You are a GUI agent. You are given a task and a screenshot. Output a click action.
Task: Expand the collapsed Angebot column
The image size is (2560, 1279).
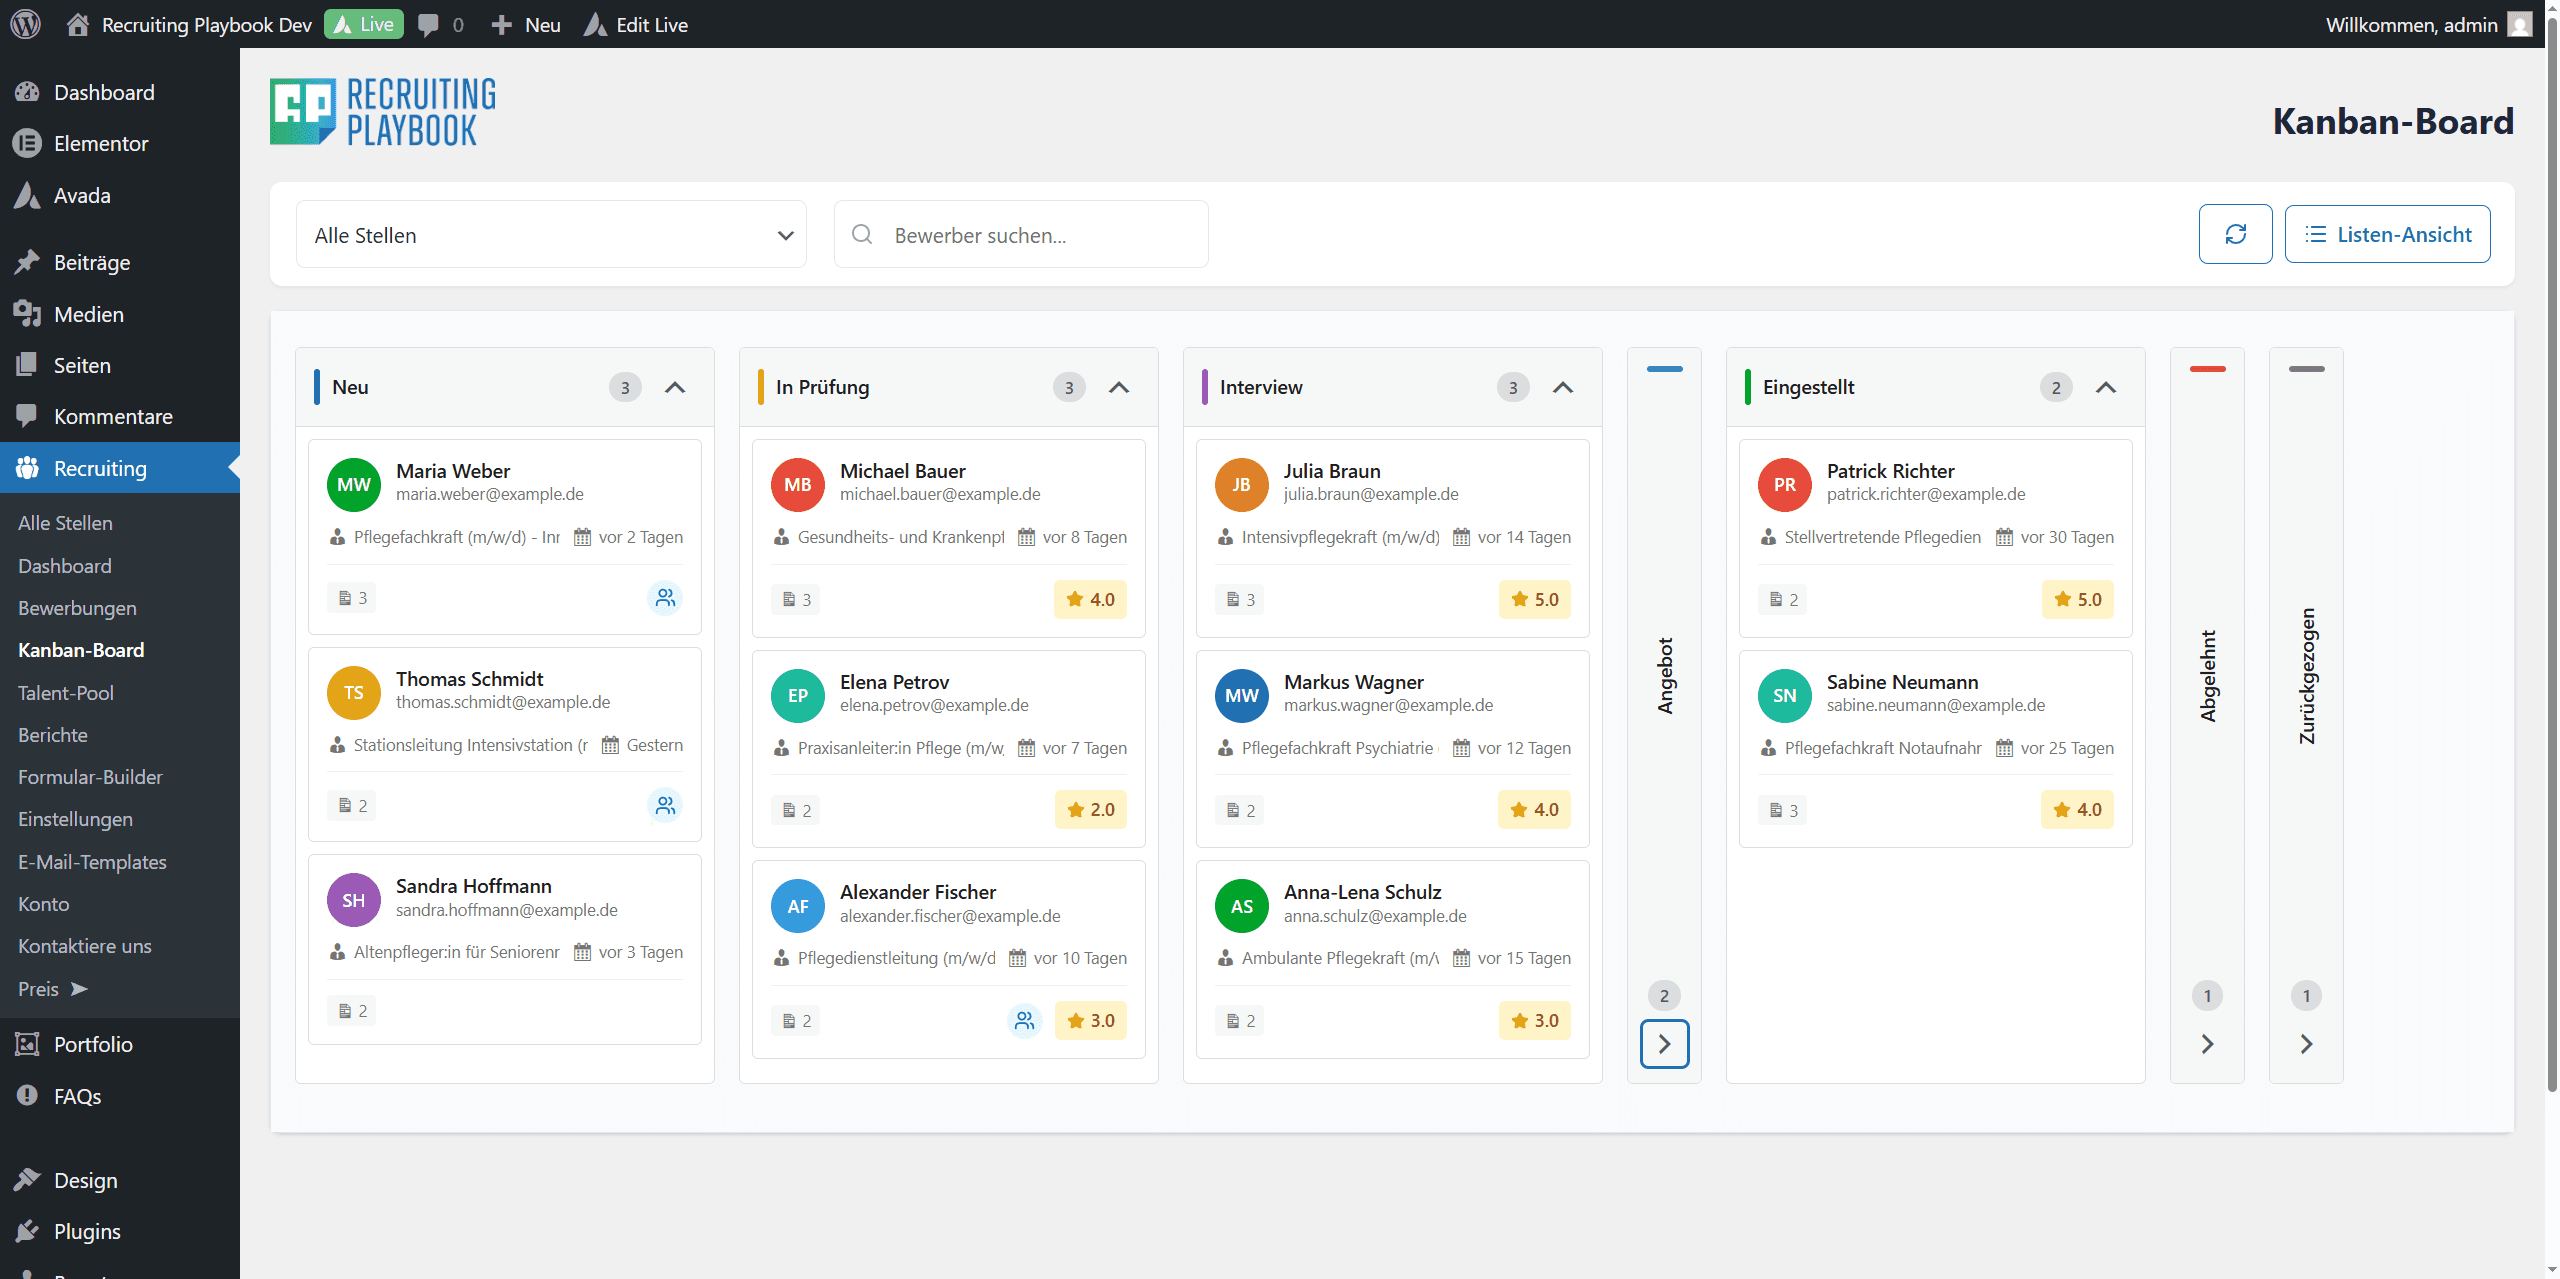[x=1664, y=1044]
